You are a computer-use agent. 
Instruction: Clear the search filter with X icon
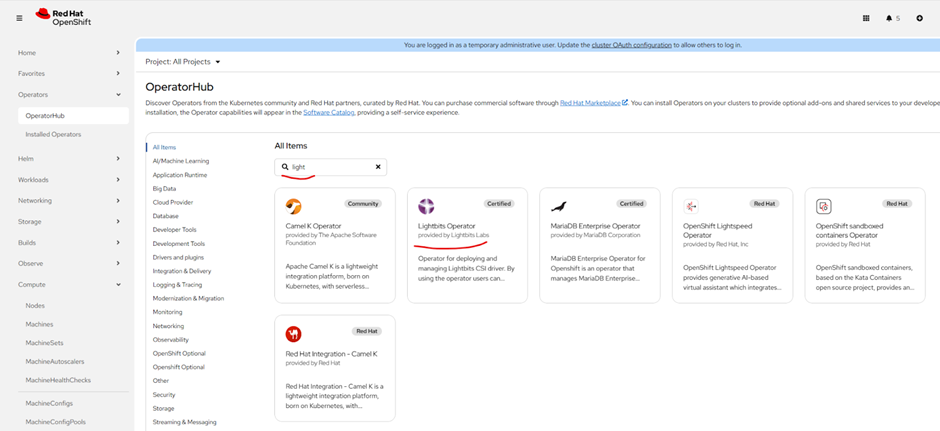378,167
